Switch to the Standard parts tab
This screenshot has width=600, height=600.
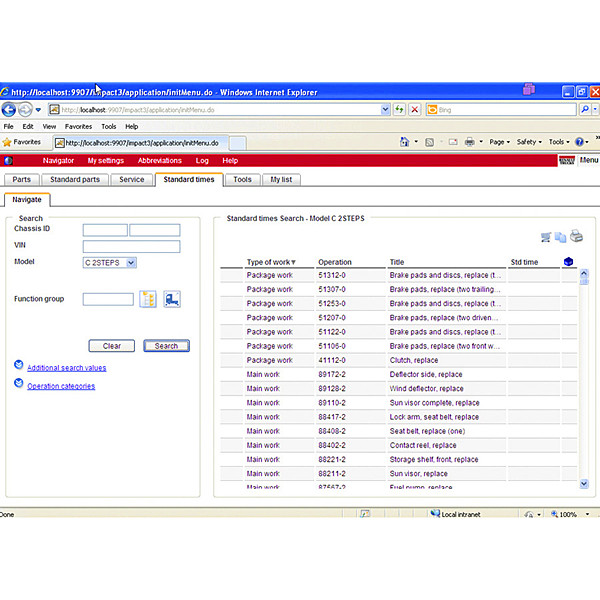tap(75, 180)
